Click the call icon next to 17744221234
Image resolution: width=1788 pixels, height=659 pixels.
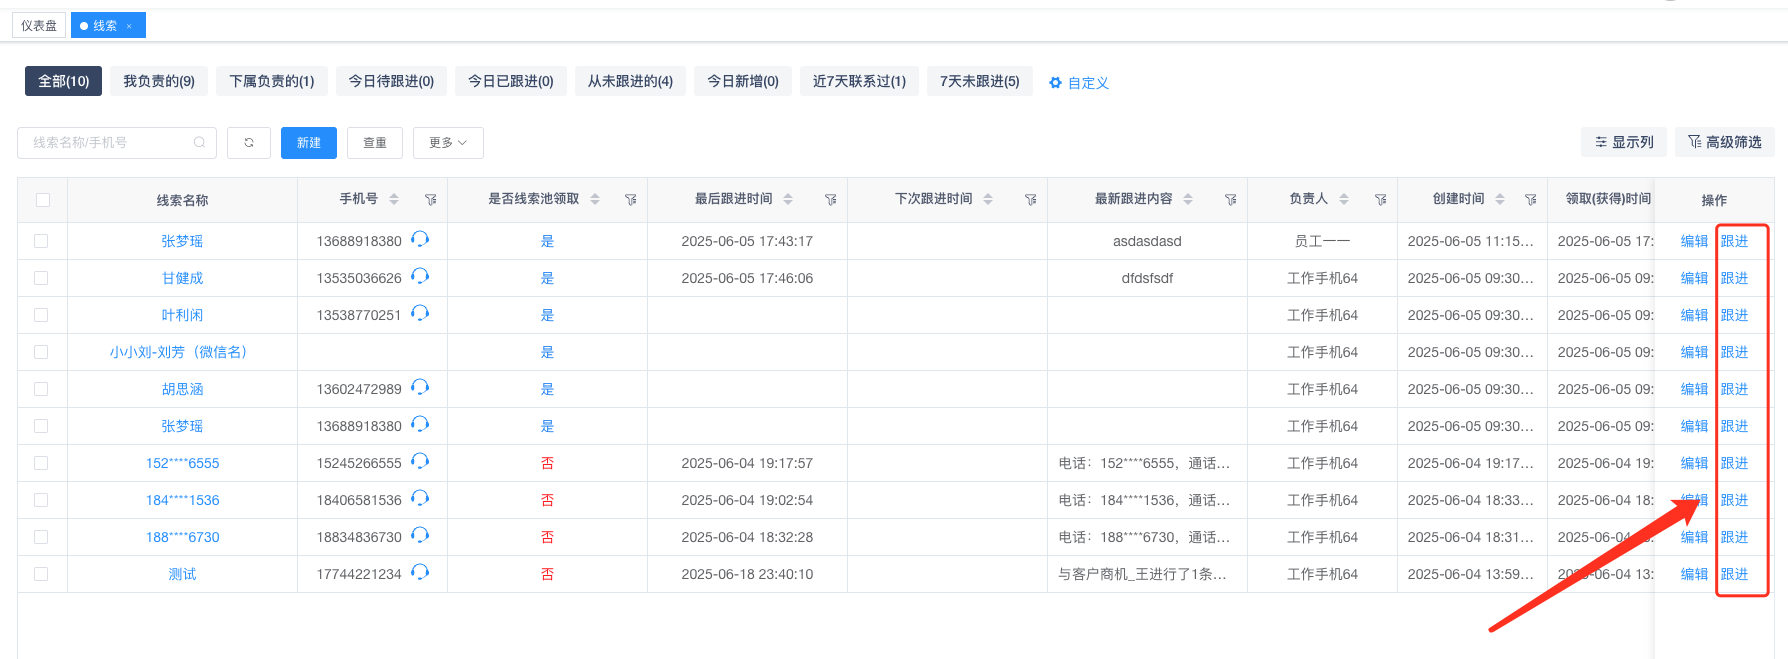pos(420,572)
